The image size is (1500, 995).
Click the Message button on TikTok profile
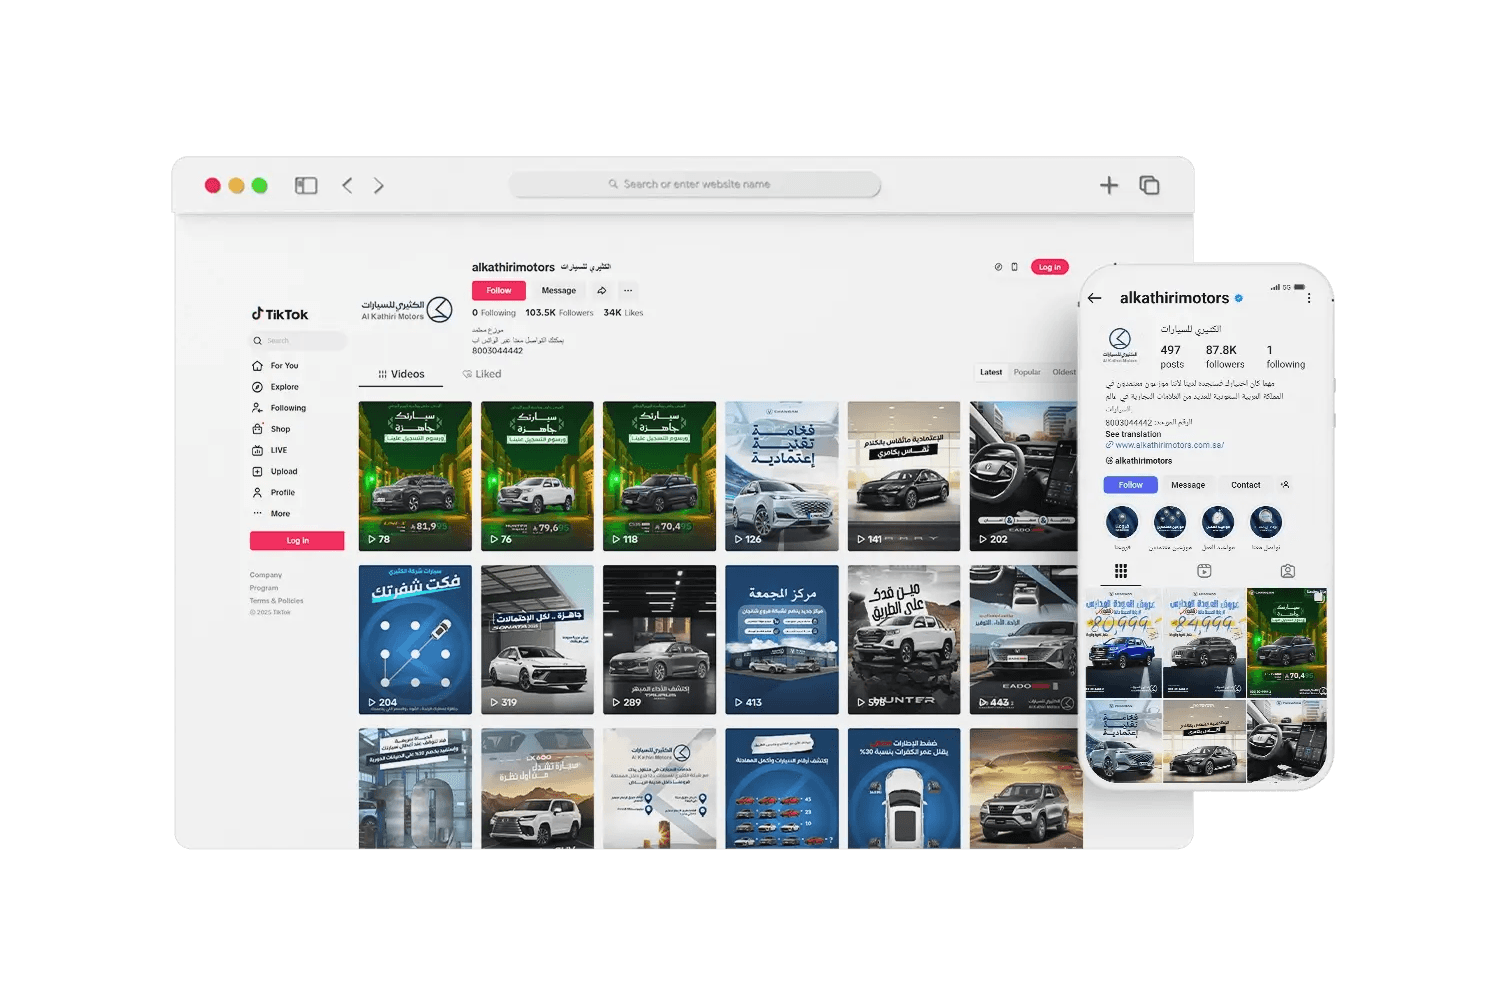(559, 291)
